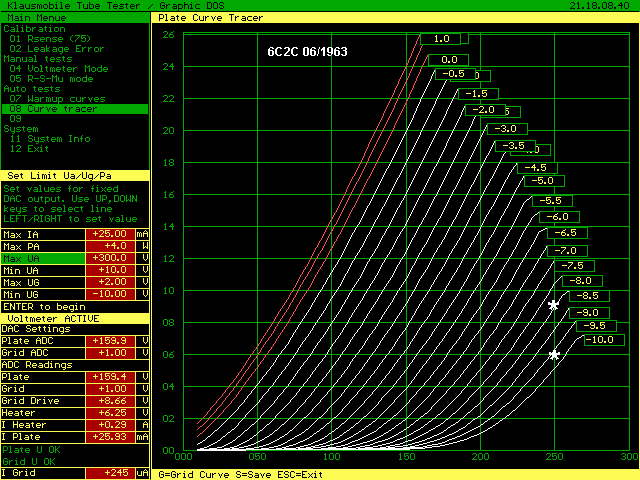Select the Max PA limit value +4.0
The height and width of the screenshot is (480, 640).
109,245
